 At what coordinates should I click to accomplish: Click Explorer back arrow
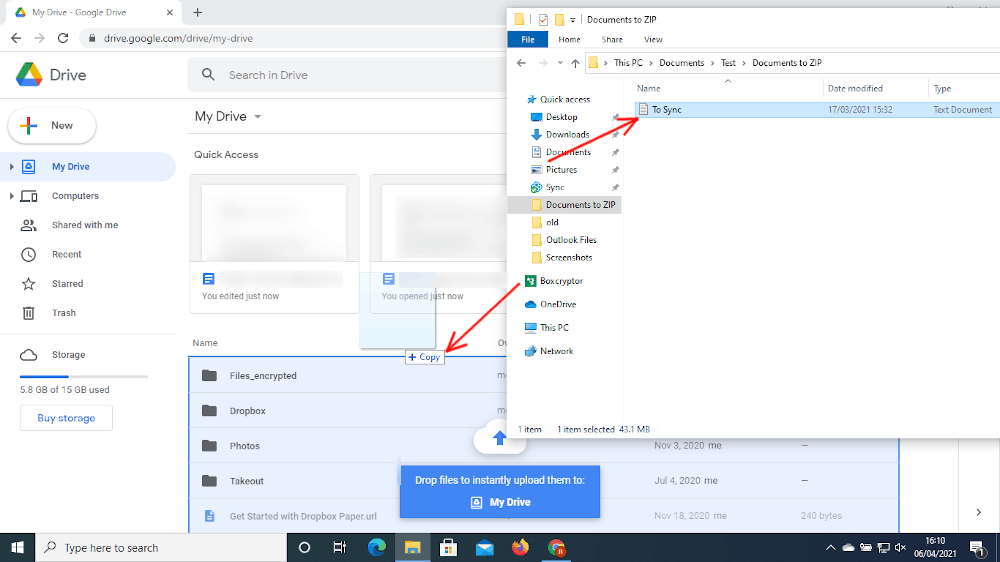tap(522, 63)
